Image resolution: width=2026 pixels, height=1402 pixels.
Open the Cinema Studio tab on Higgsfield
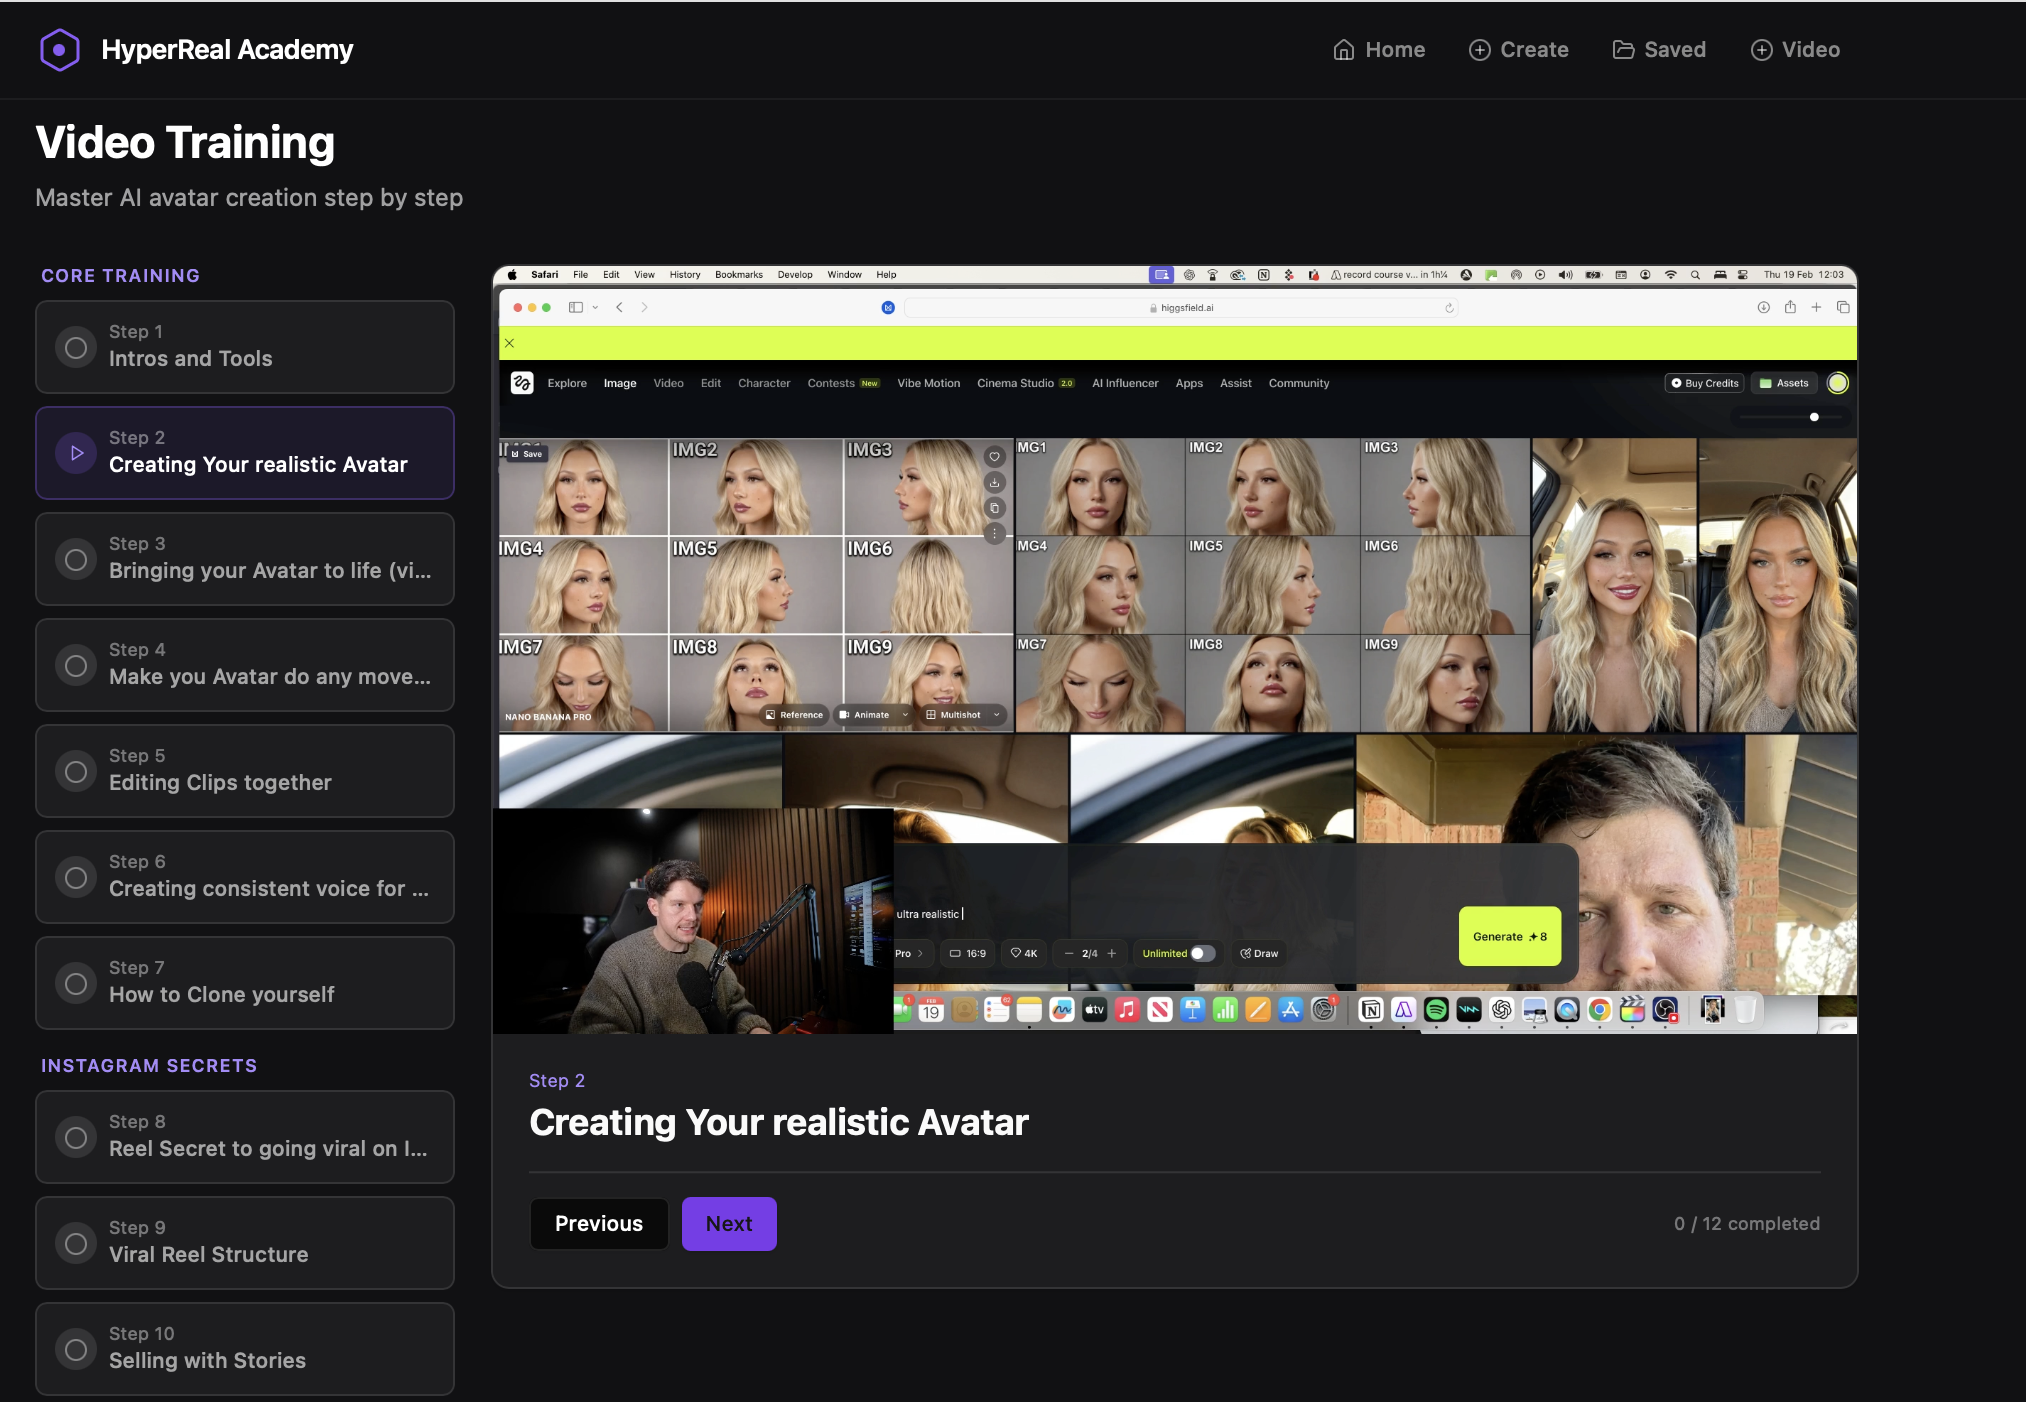point(1025,383)
